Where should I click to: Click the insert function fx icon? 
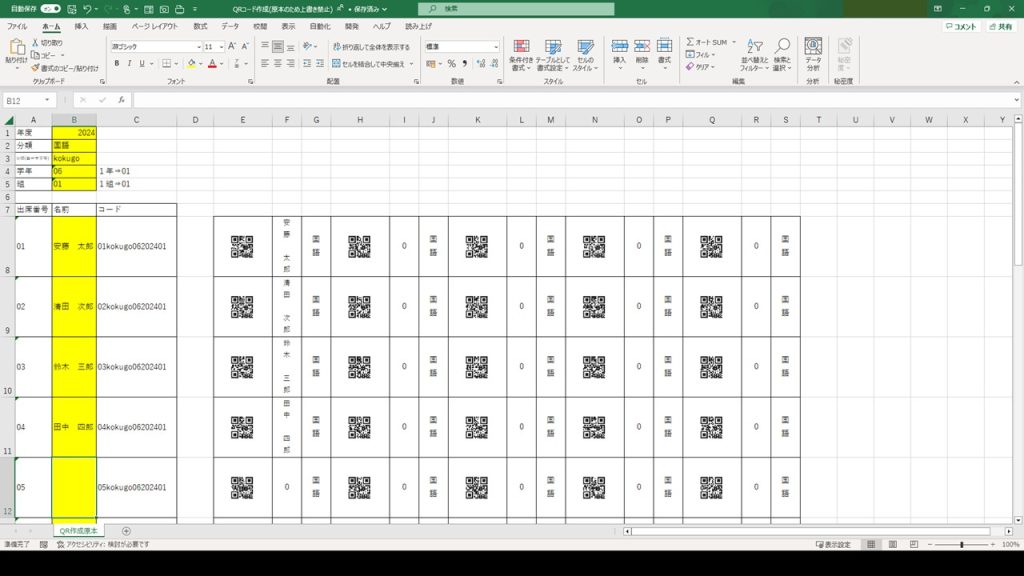(121, 100)
